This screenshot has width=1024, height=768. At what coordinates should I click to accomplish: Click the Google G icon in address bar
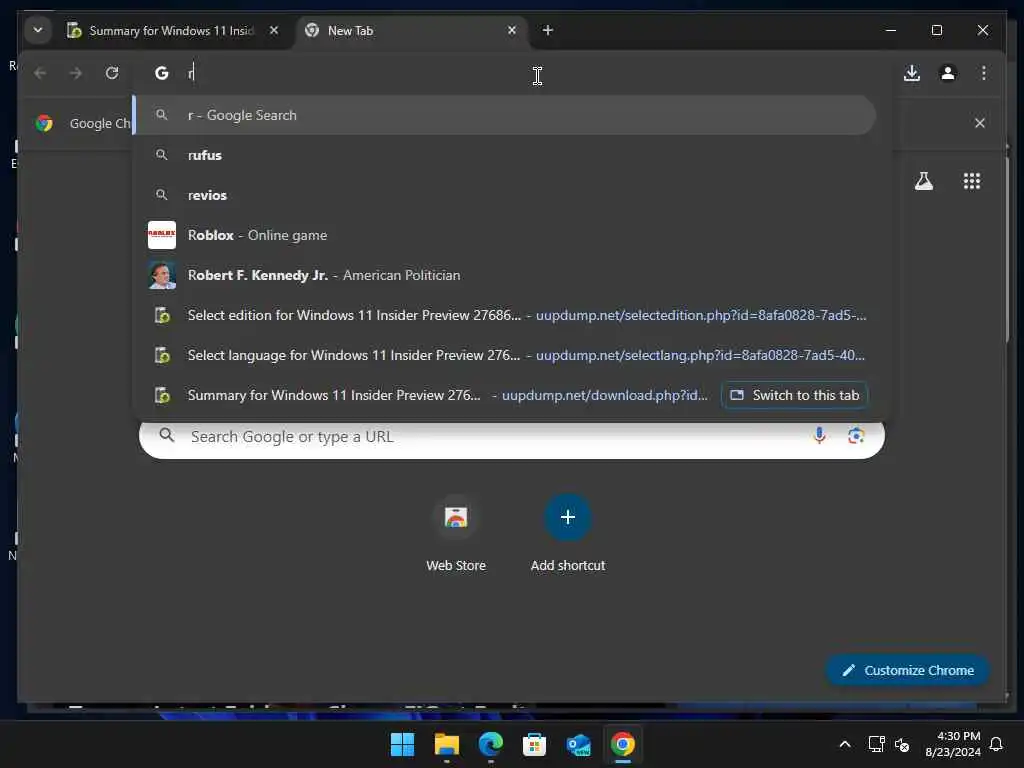coord(161,73)
